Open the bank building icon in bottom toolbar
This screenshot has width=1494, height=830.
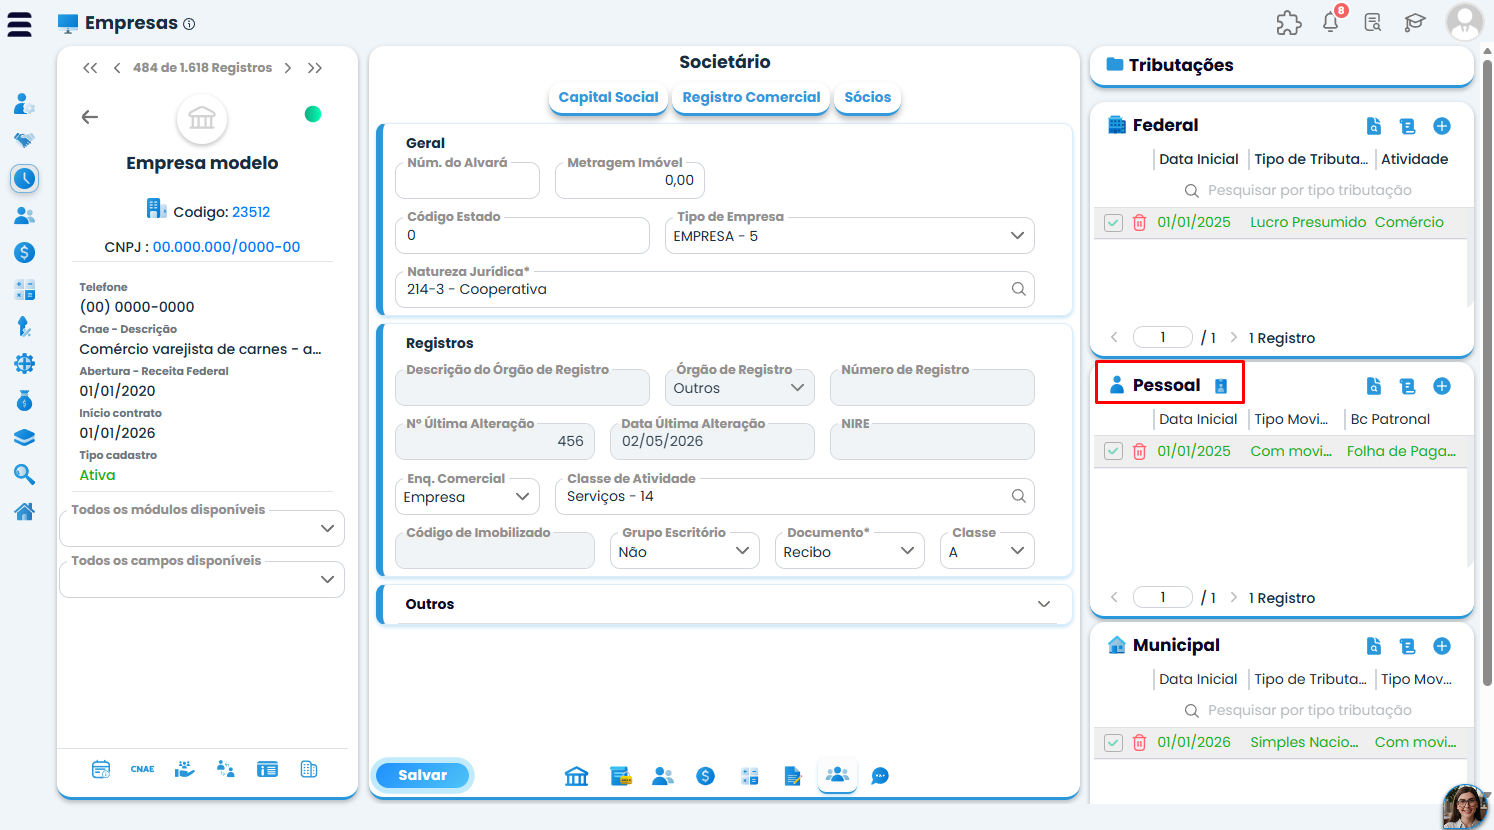pos(577,776)
